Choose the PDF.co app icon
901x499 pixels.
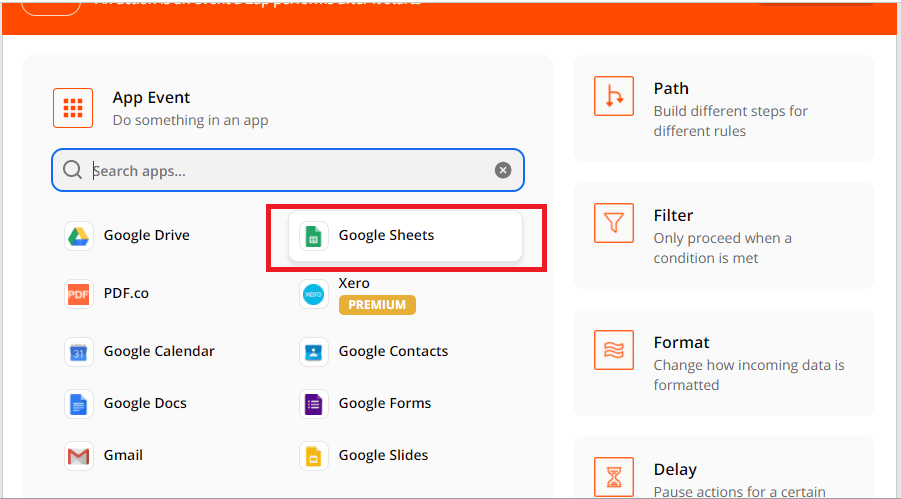(x=79, y=294)
